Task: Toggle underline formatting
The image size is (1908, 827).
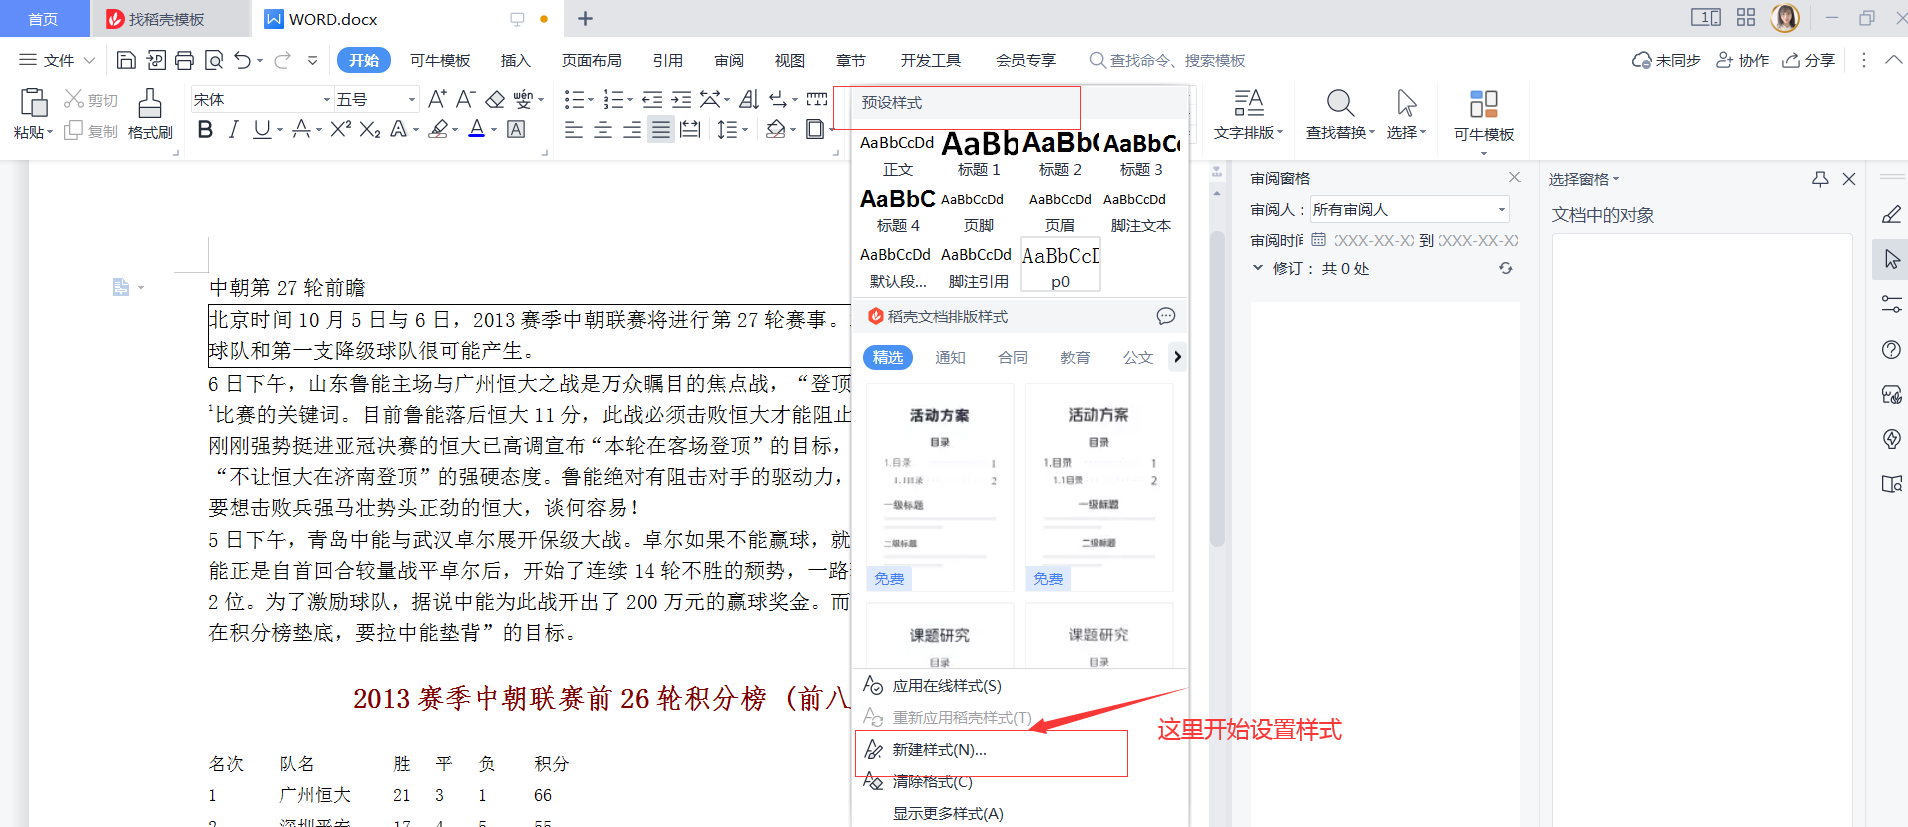Action: click(x=261, y=129)
